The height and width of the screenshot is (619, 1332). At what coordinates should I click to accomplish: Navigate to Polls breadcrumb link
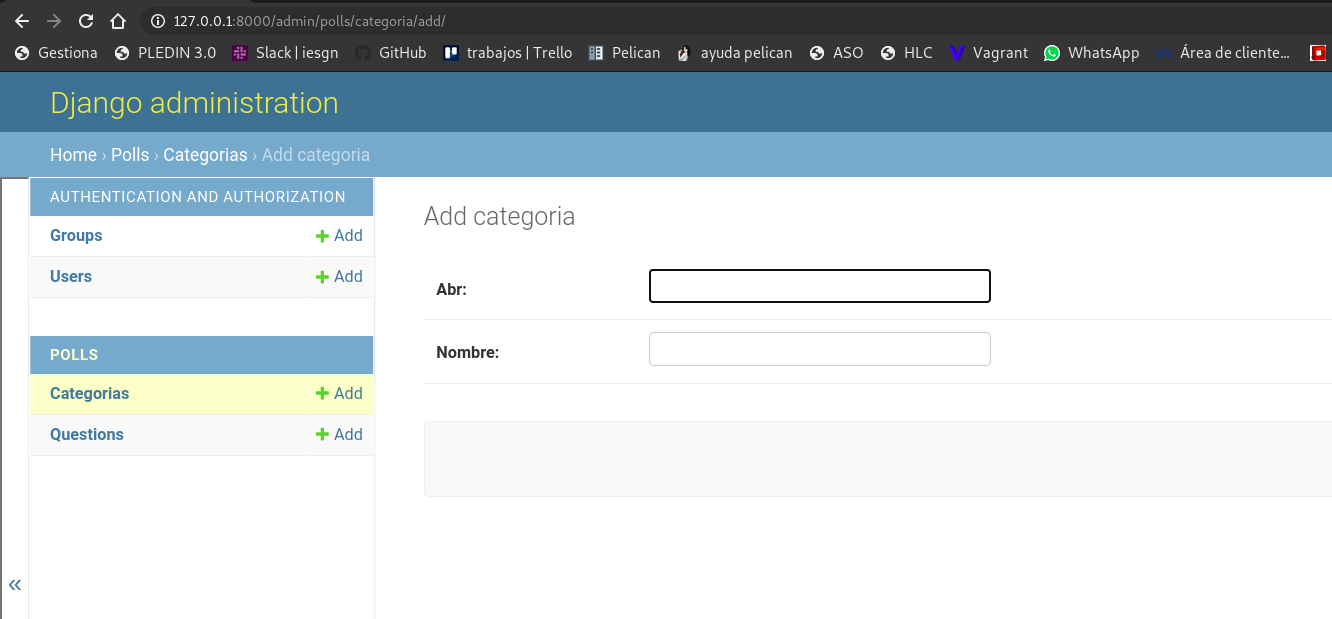[130, 155]
